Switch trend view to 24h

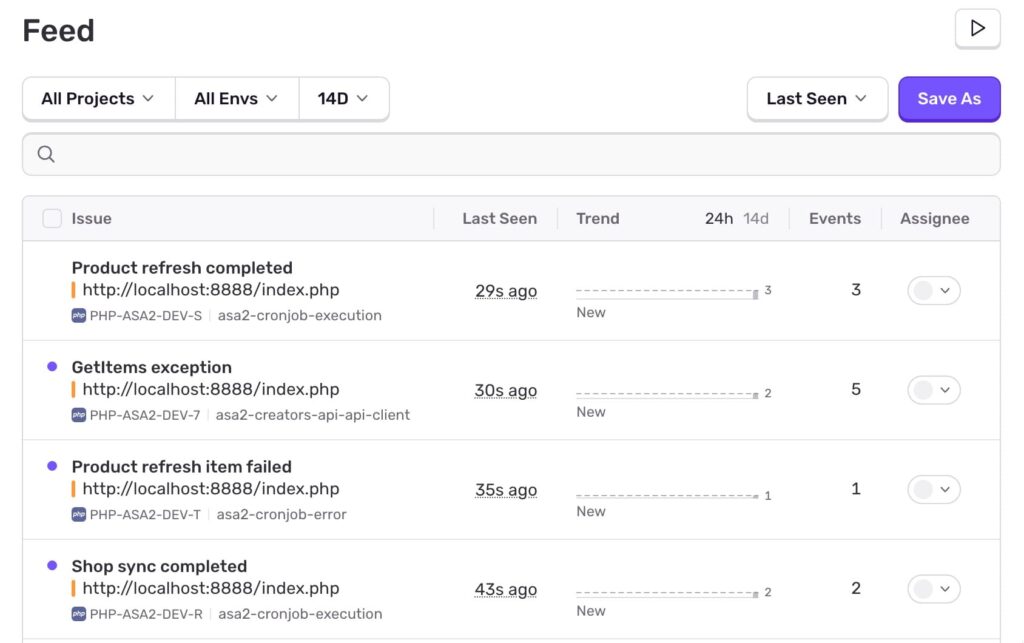(718, 219)
